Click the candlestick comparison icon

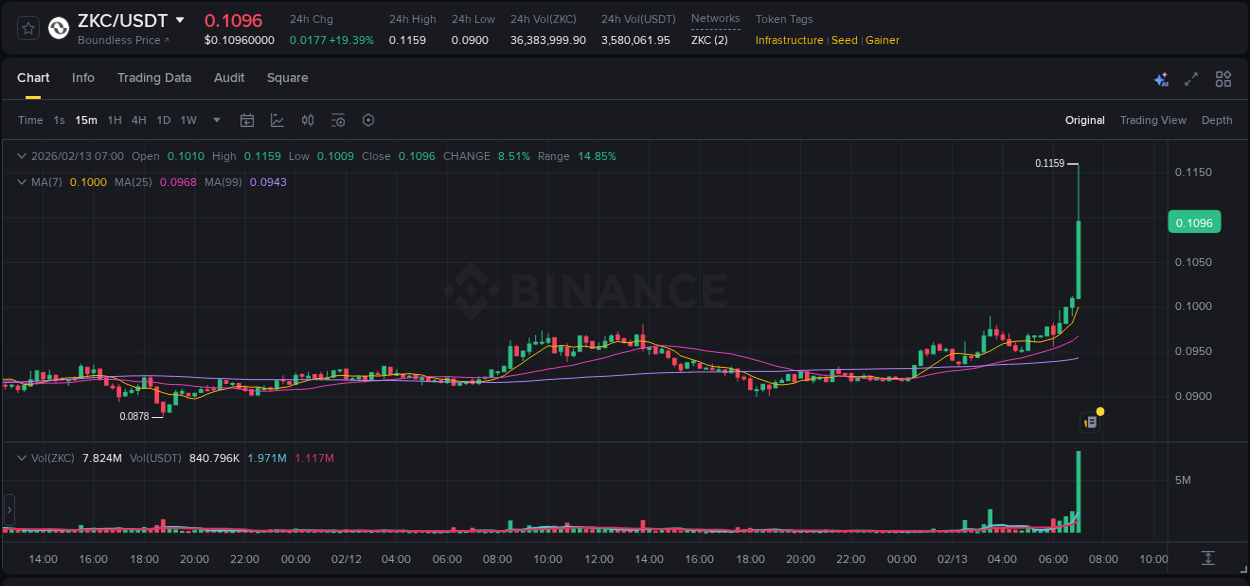coord(309,120)
